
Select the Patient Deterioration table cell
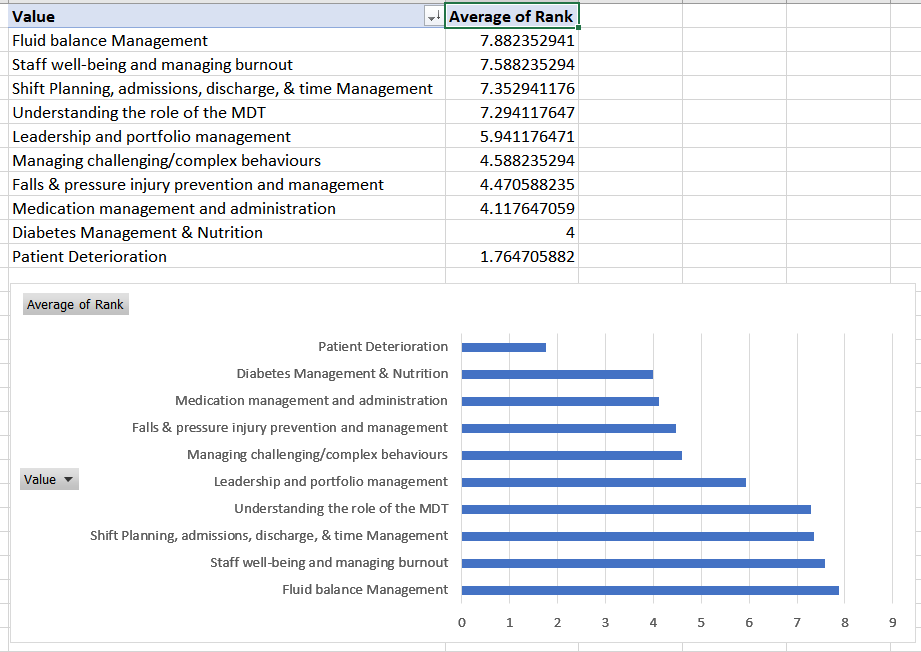[x=227, y=256]
